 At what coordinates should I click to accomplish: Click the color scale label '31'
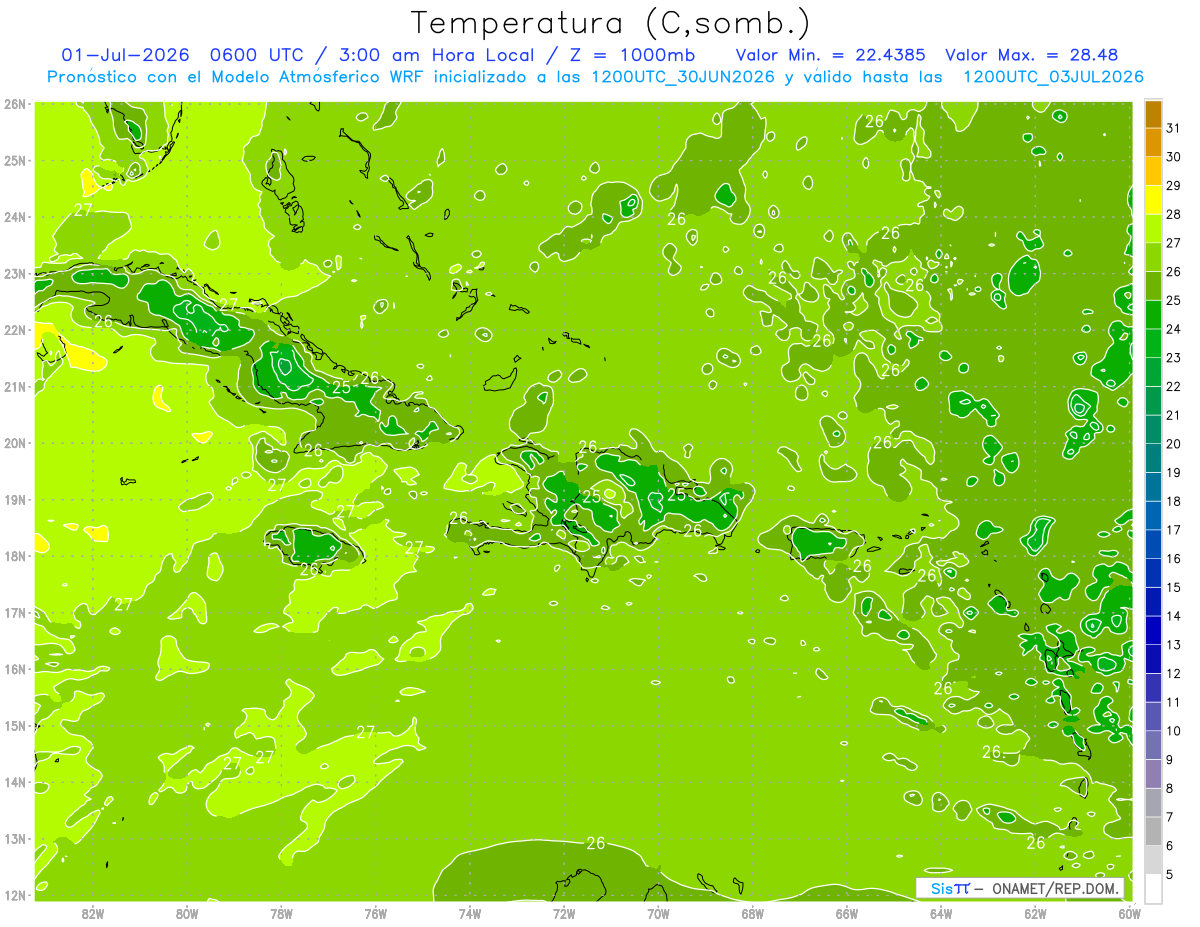1173,128
